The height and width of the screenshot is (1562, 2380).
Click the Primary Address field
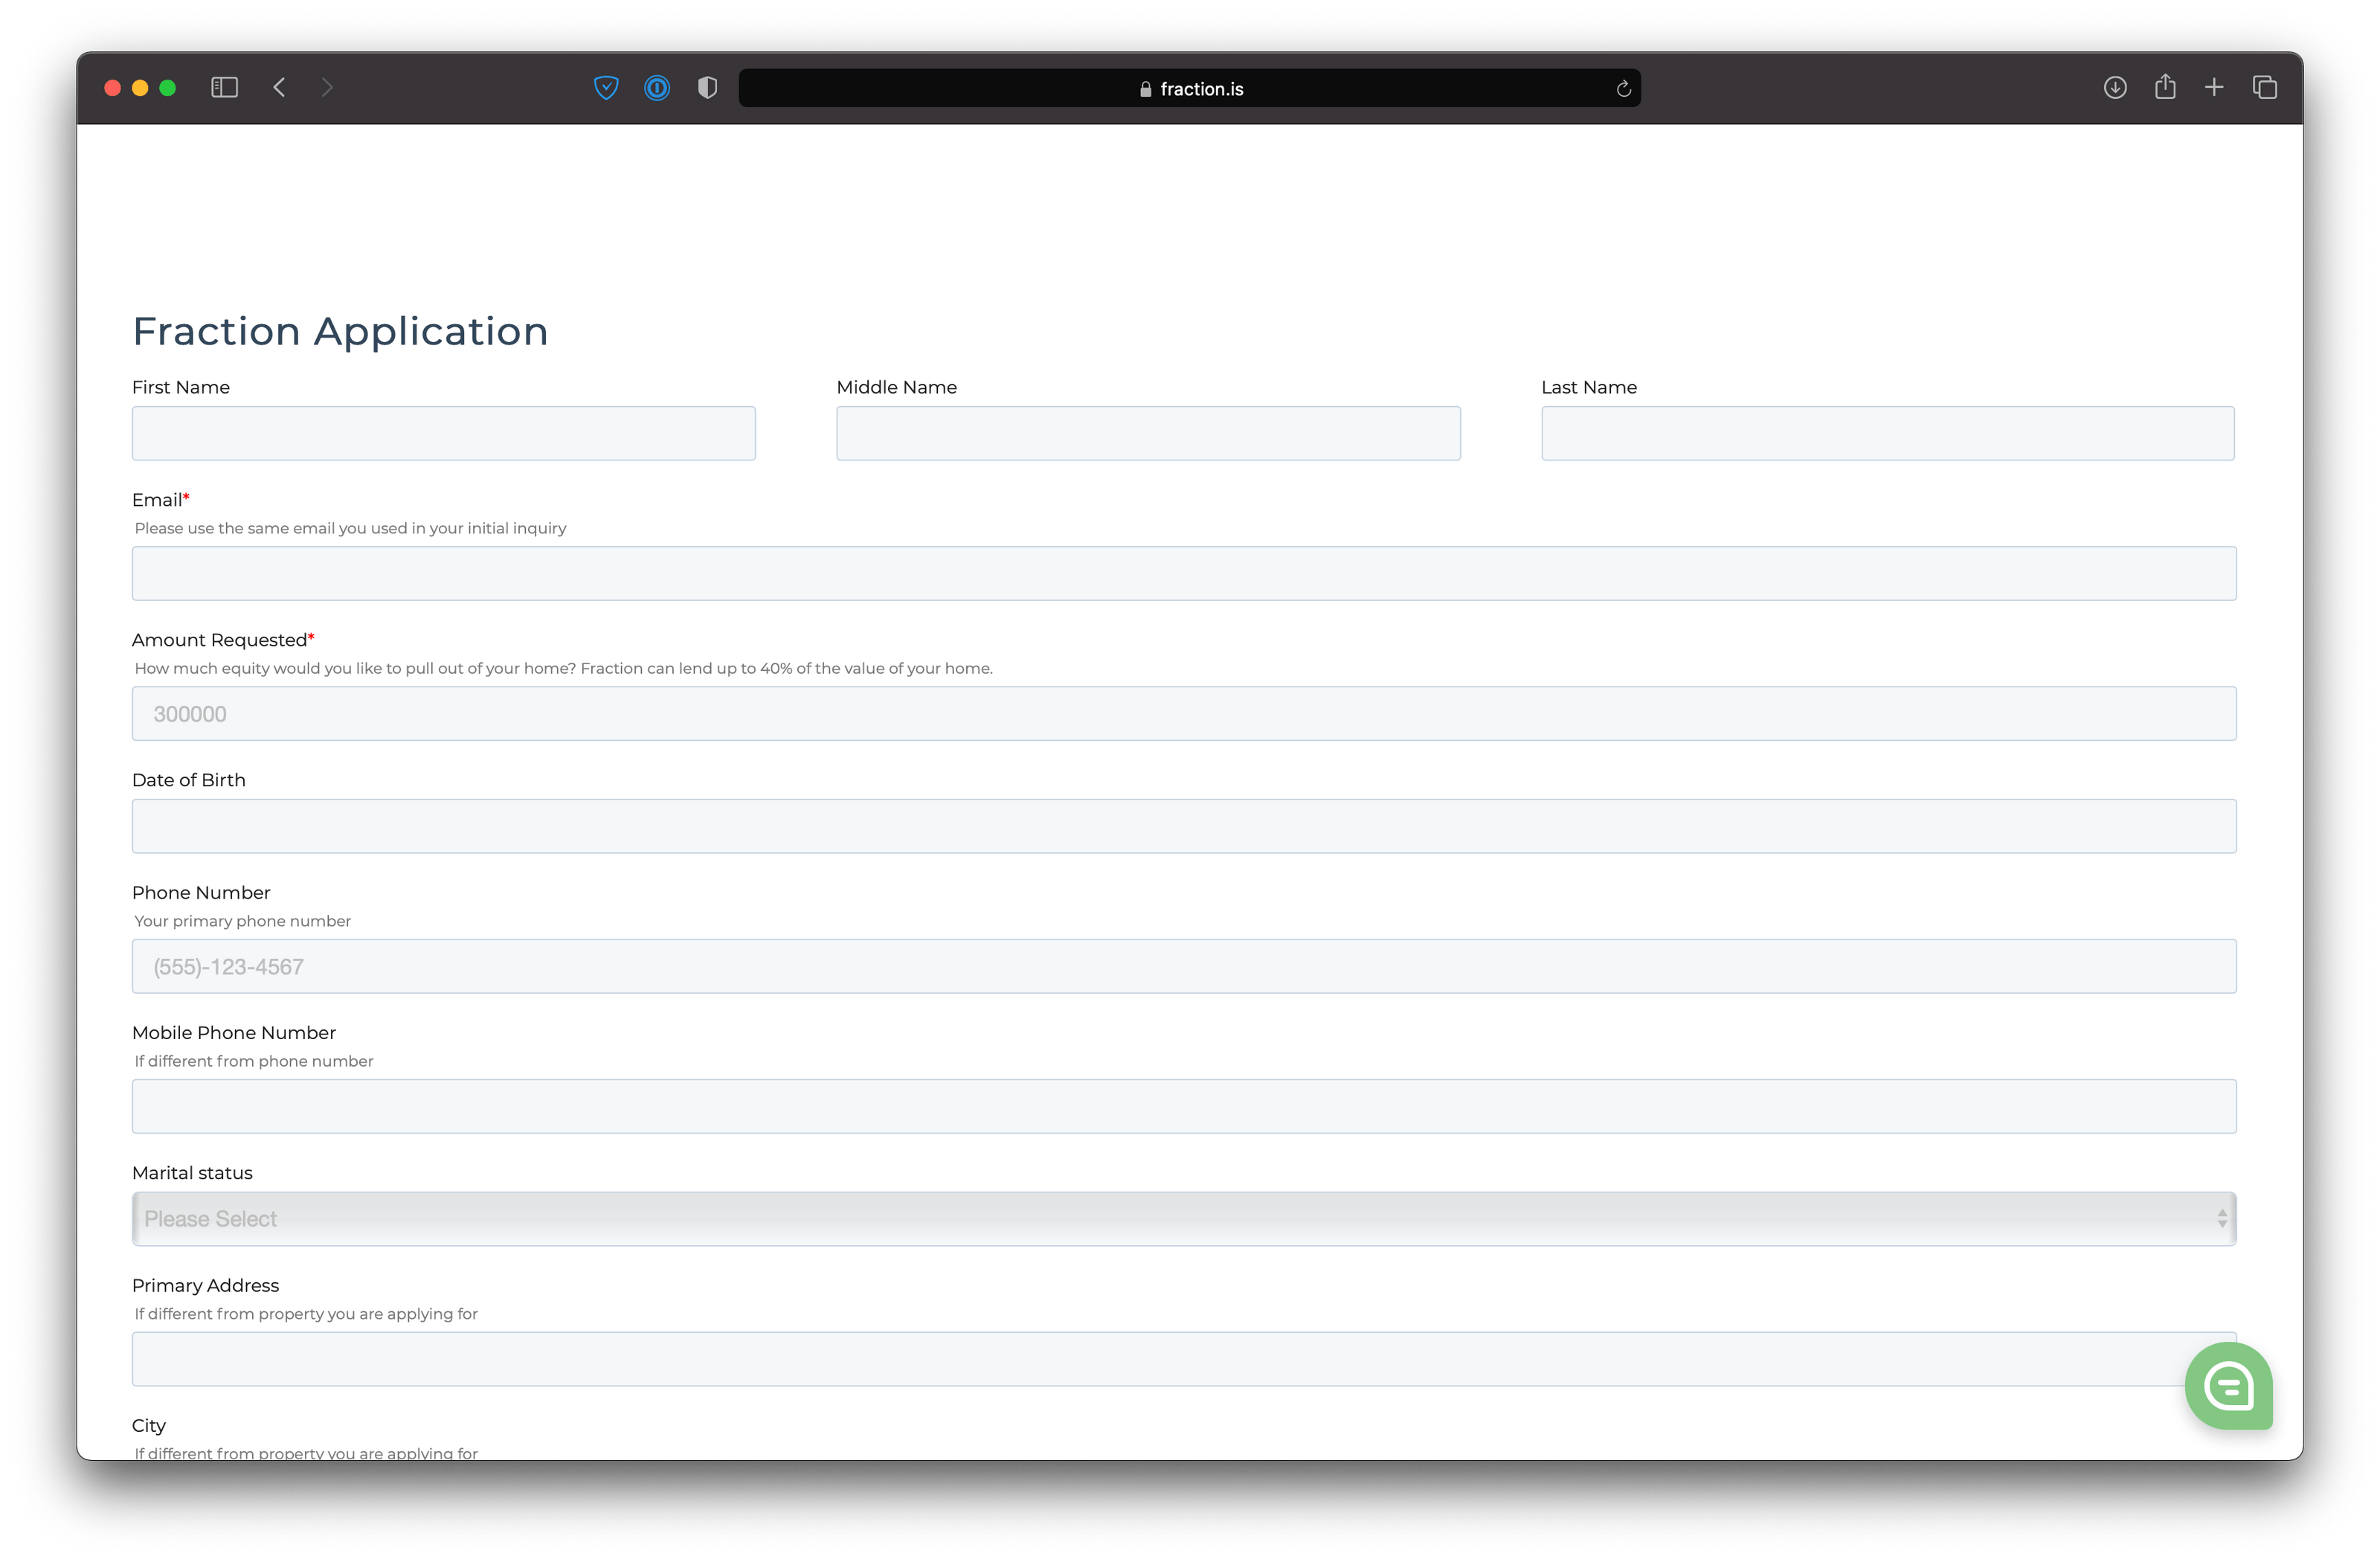pos(1184,1359)
